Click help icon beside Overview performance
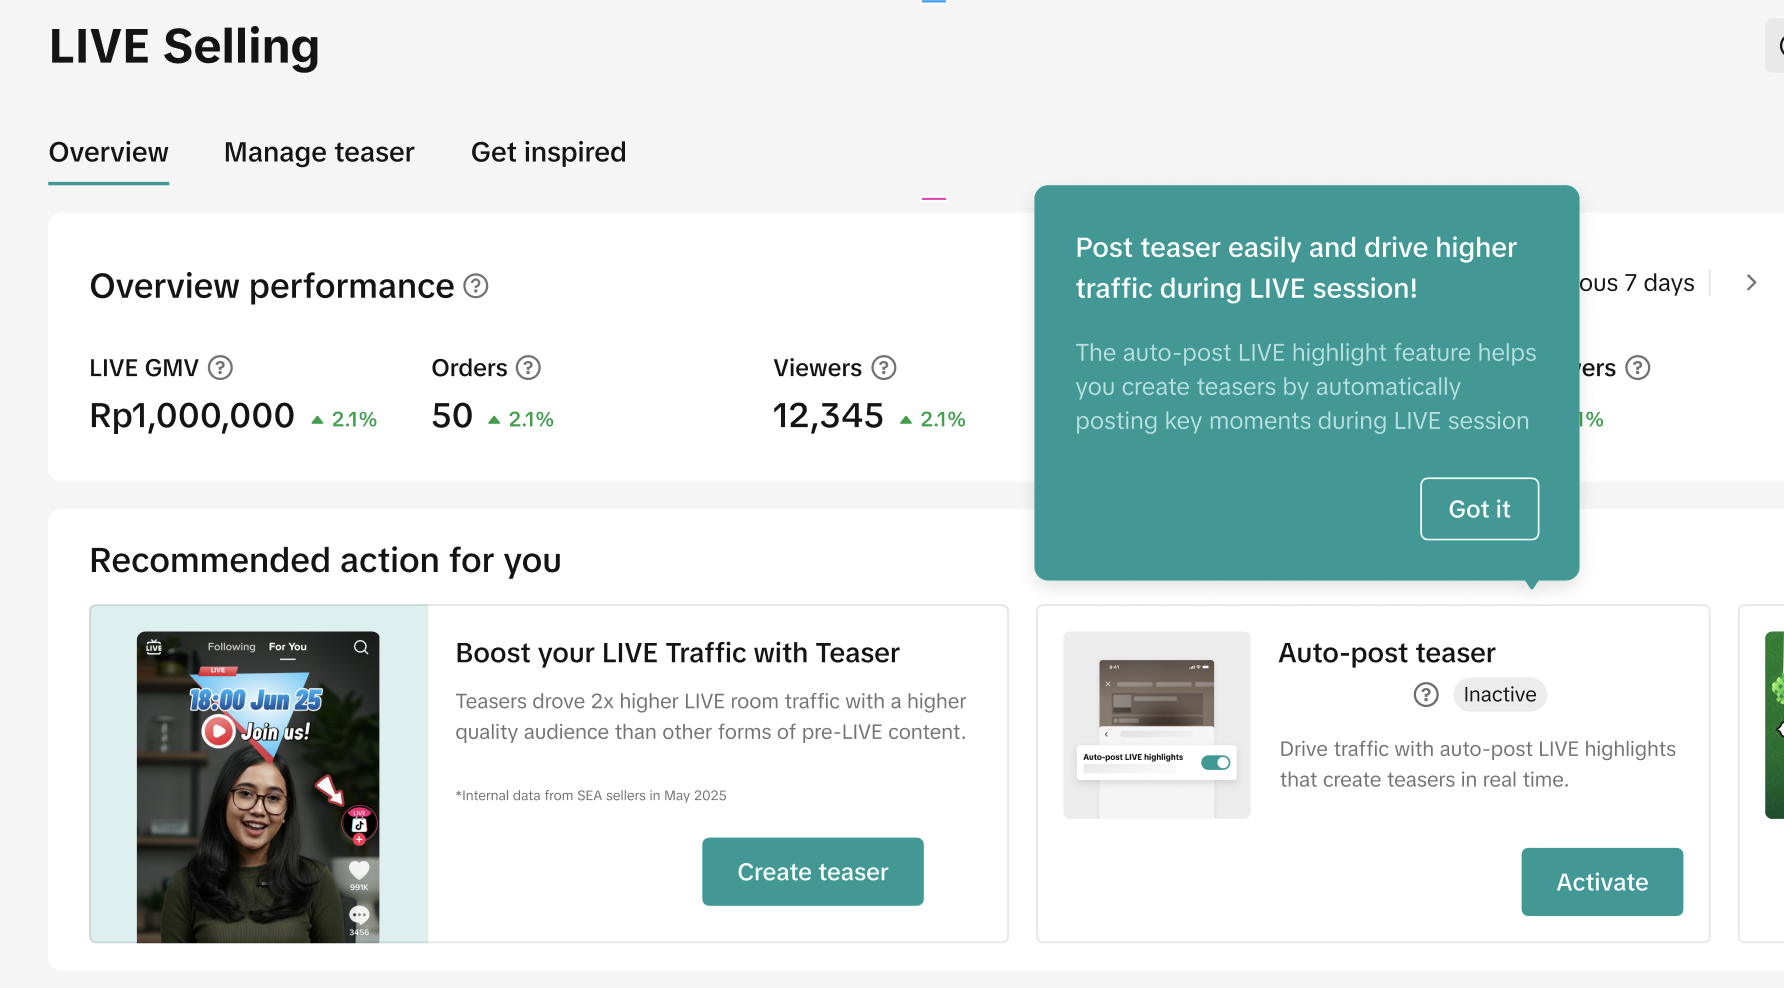Viewport: 1784px width, 988px height. [x=476, y=286]
